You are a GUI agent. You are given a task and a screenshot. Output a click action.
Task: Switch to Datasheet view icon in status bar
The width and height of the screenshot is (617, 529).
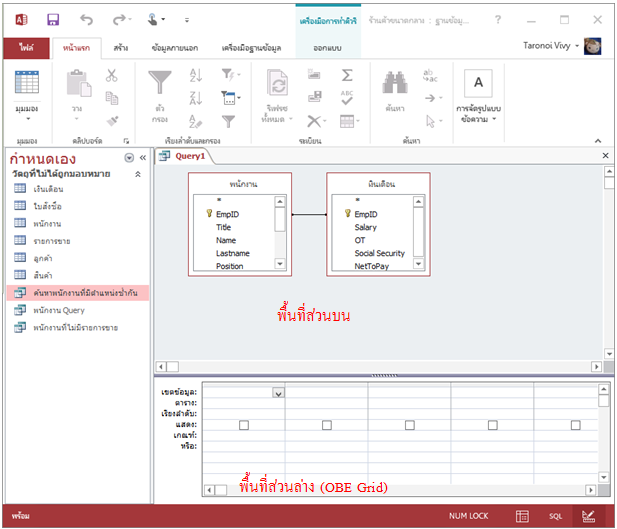[522, 516]
